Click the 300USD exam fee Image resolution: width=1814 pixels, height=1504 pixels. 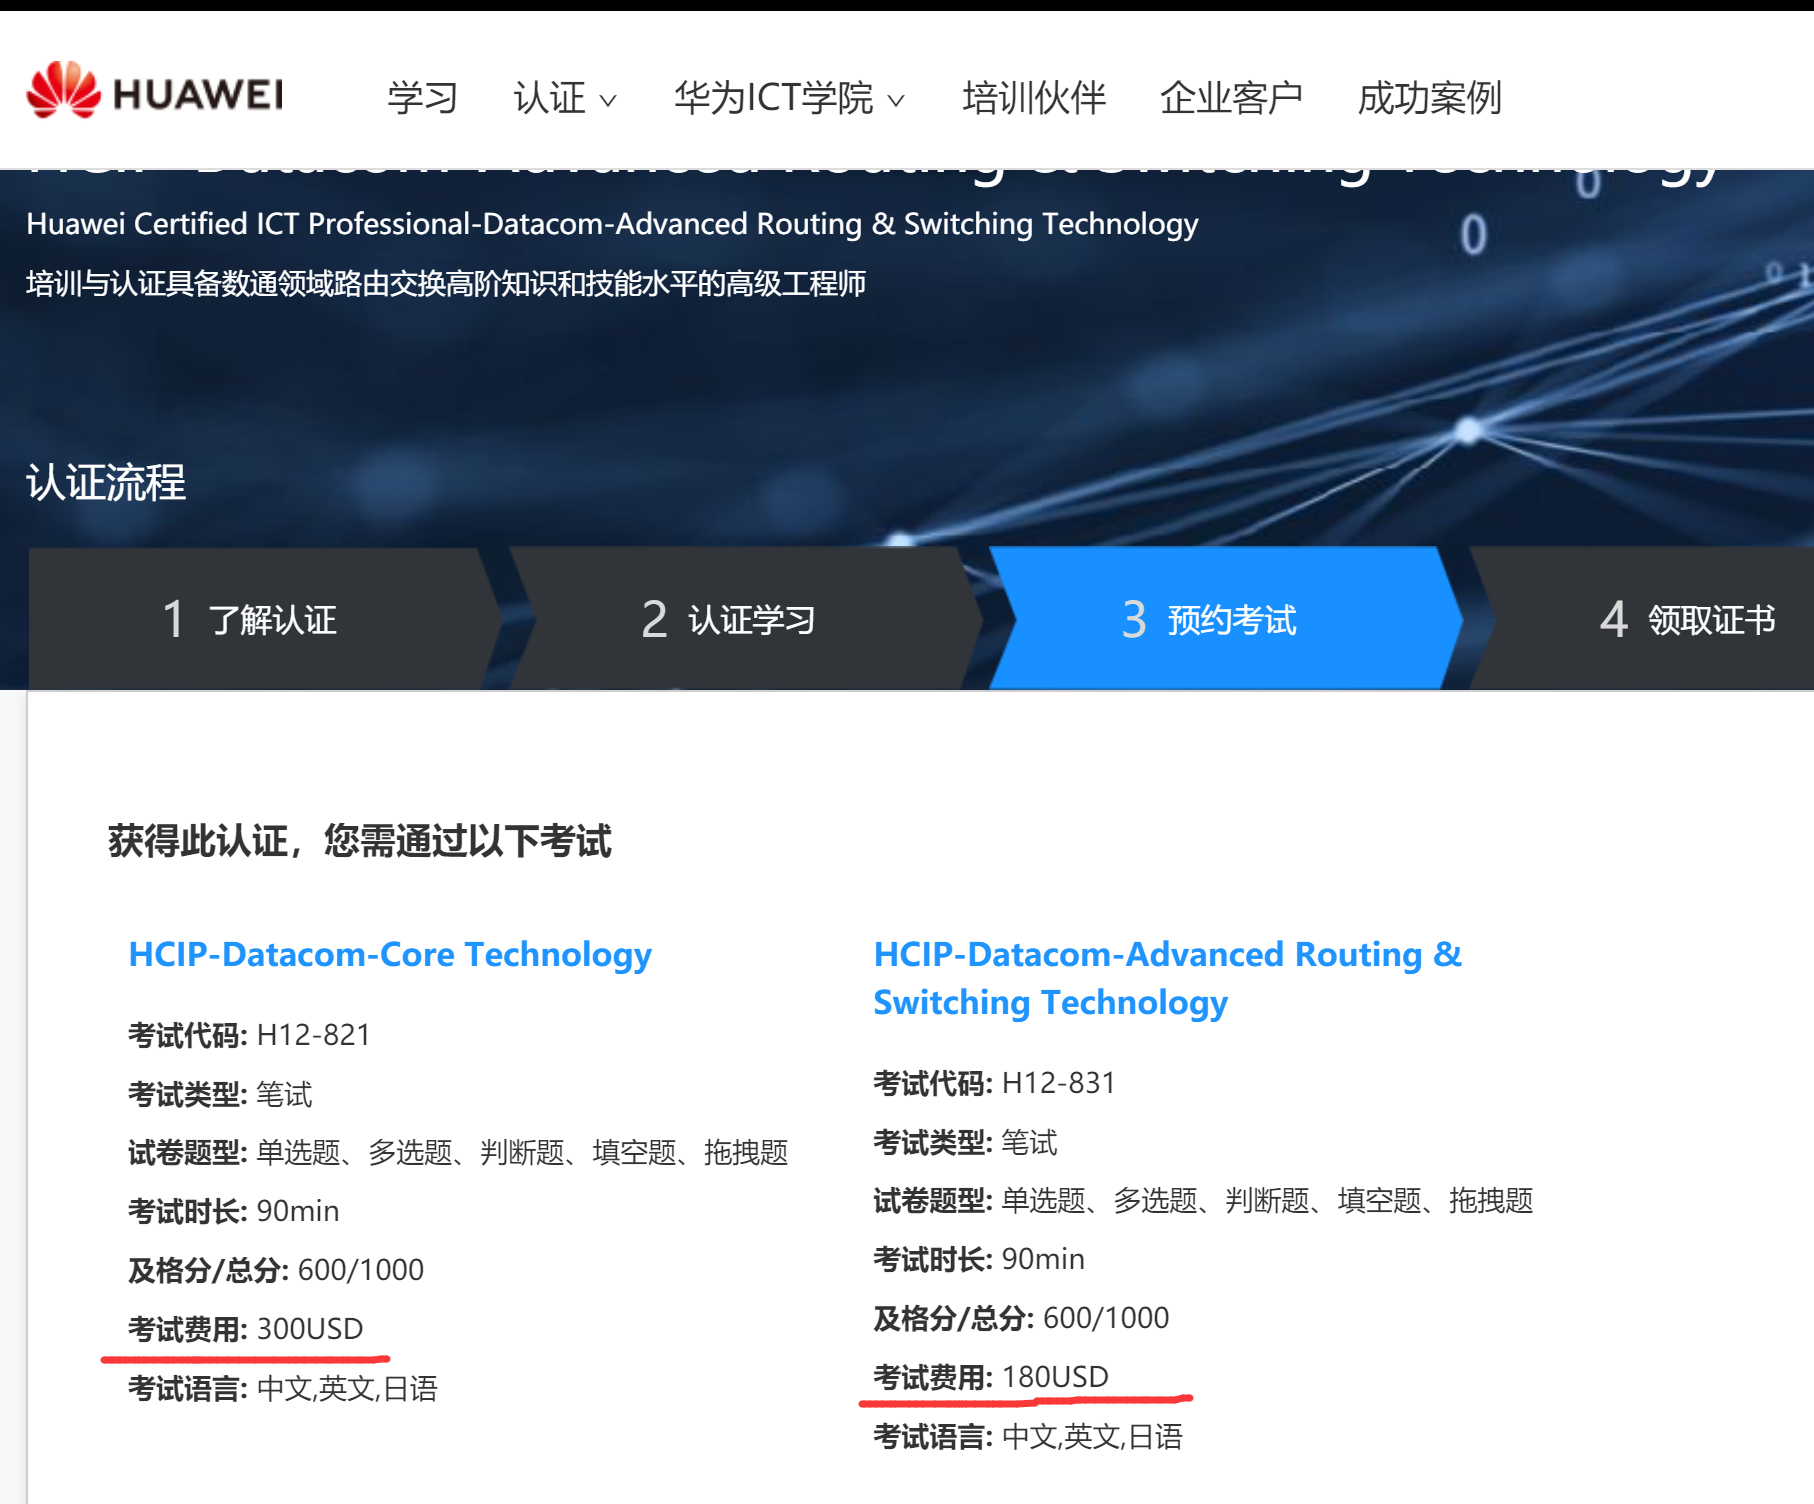tap(310, 1329)
